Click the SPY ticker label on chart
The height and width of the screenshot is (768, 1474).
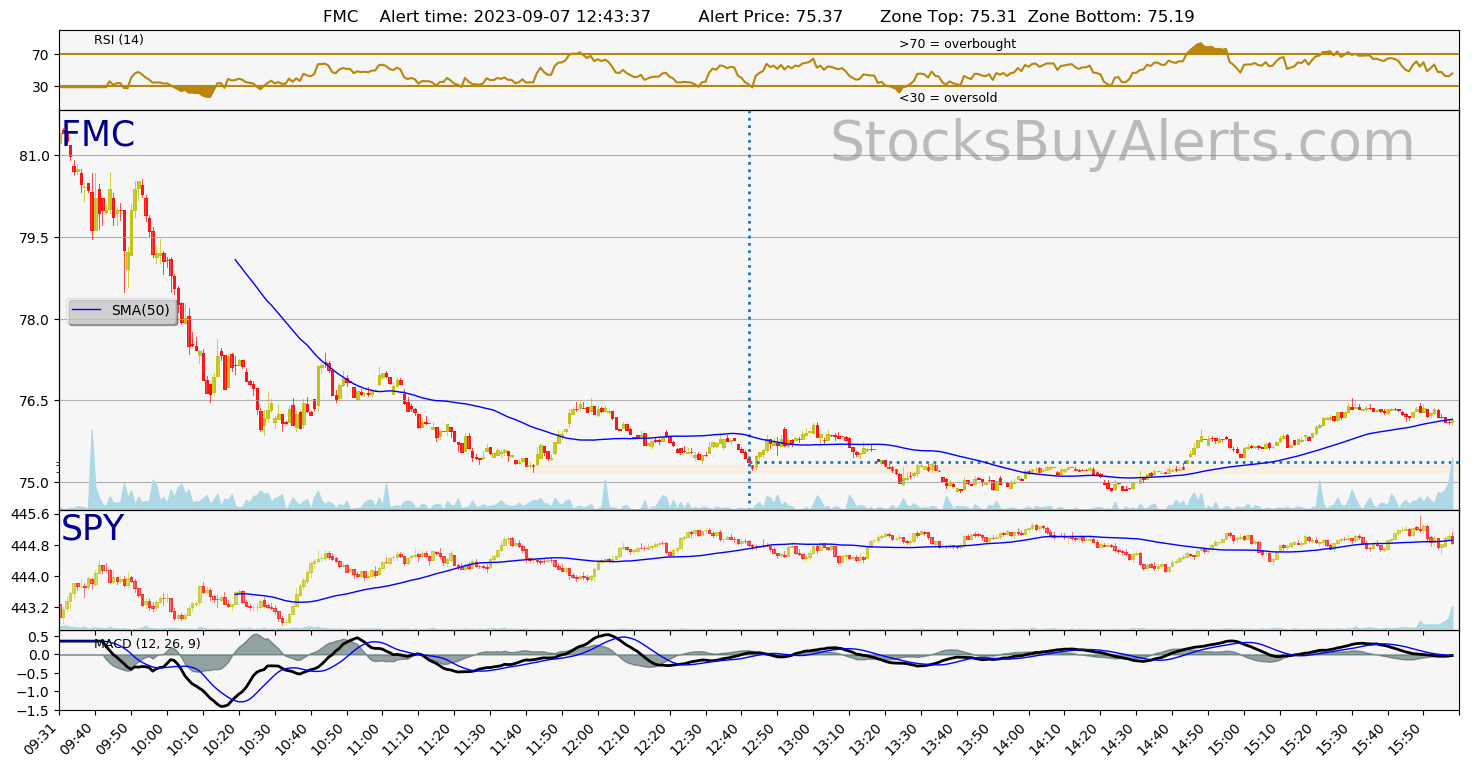pos(93,528)
